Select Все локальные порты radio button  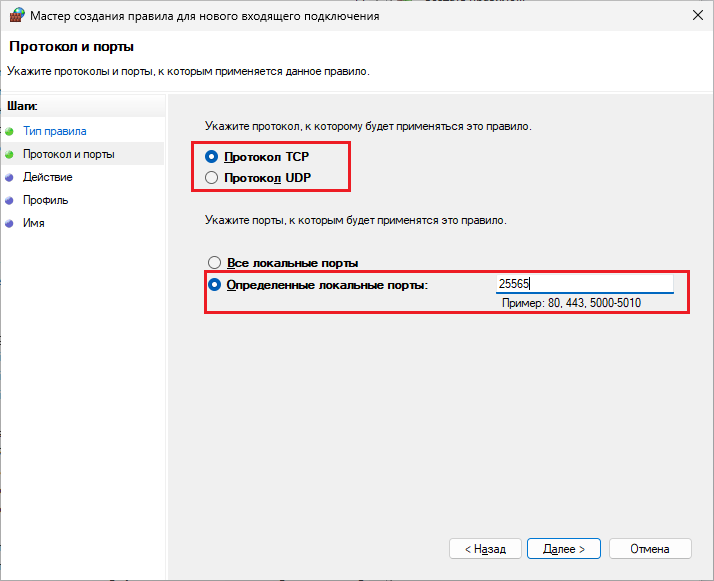click(213, 263)
